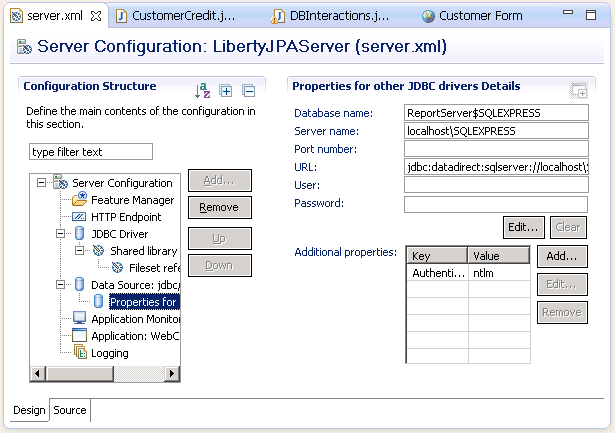
Task: Click the icon in Details panel header
Action: click(x=578, y=91)
